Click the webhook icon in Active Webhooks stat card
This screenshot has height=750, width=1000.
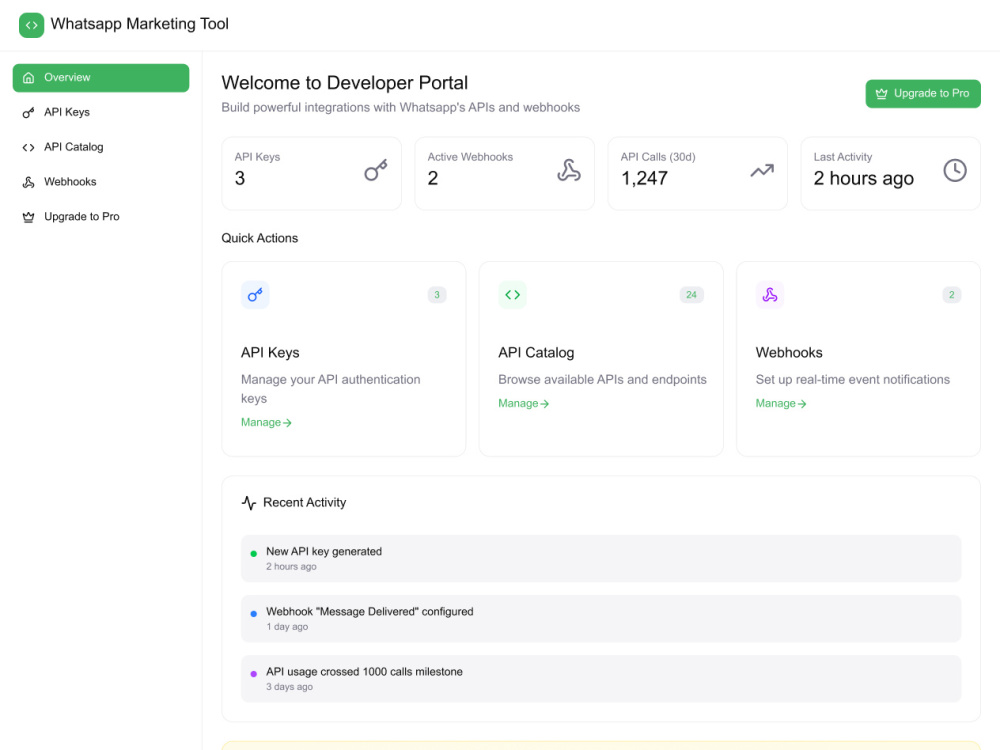click(568, 170)
